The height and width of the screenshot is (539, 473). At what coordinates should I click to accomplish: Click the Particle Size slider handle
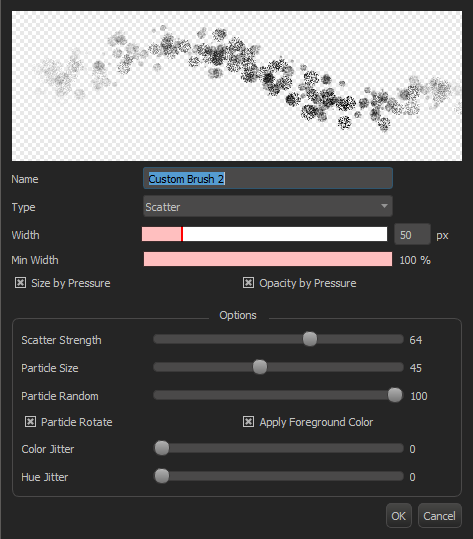pyautogui.click(x=260, y=367)
